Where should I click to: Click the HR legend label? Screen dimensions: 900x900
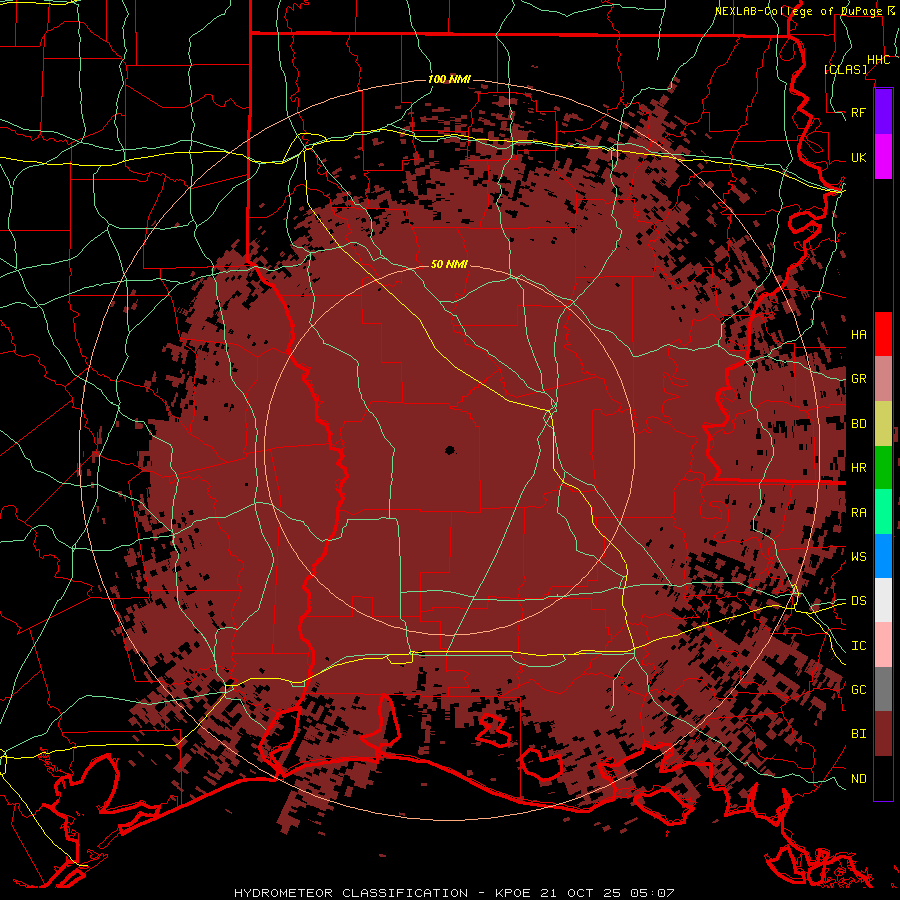pos(858,468)
